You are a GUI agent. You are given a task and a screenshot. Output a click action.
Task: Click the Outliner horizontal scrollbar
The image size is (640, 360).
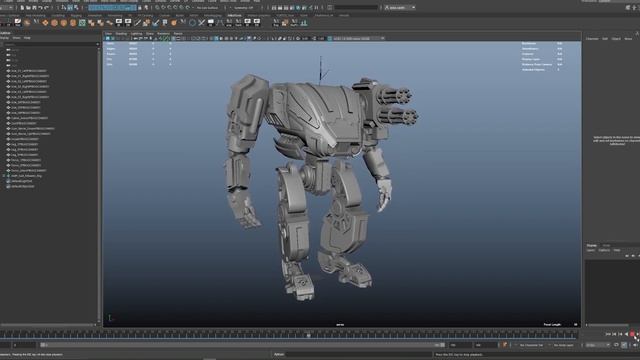pos(48,325)
